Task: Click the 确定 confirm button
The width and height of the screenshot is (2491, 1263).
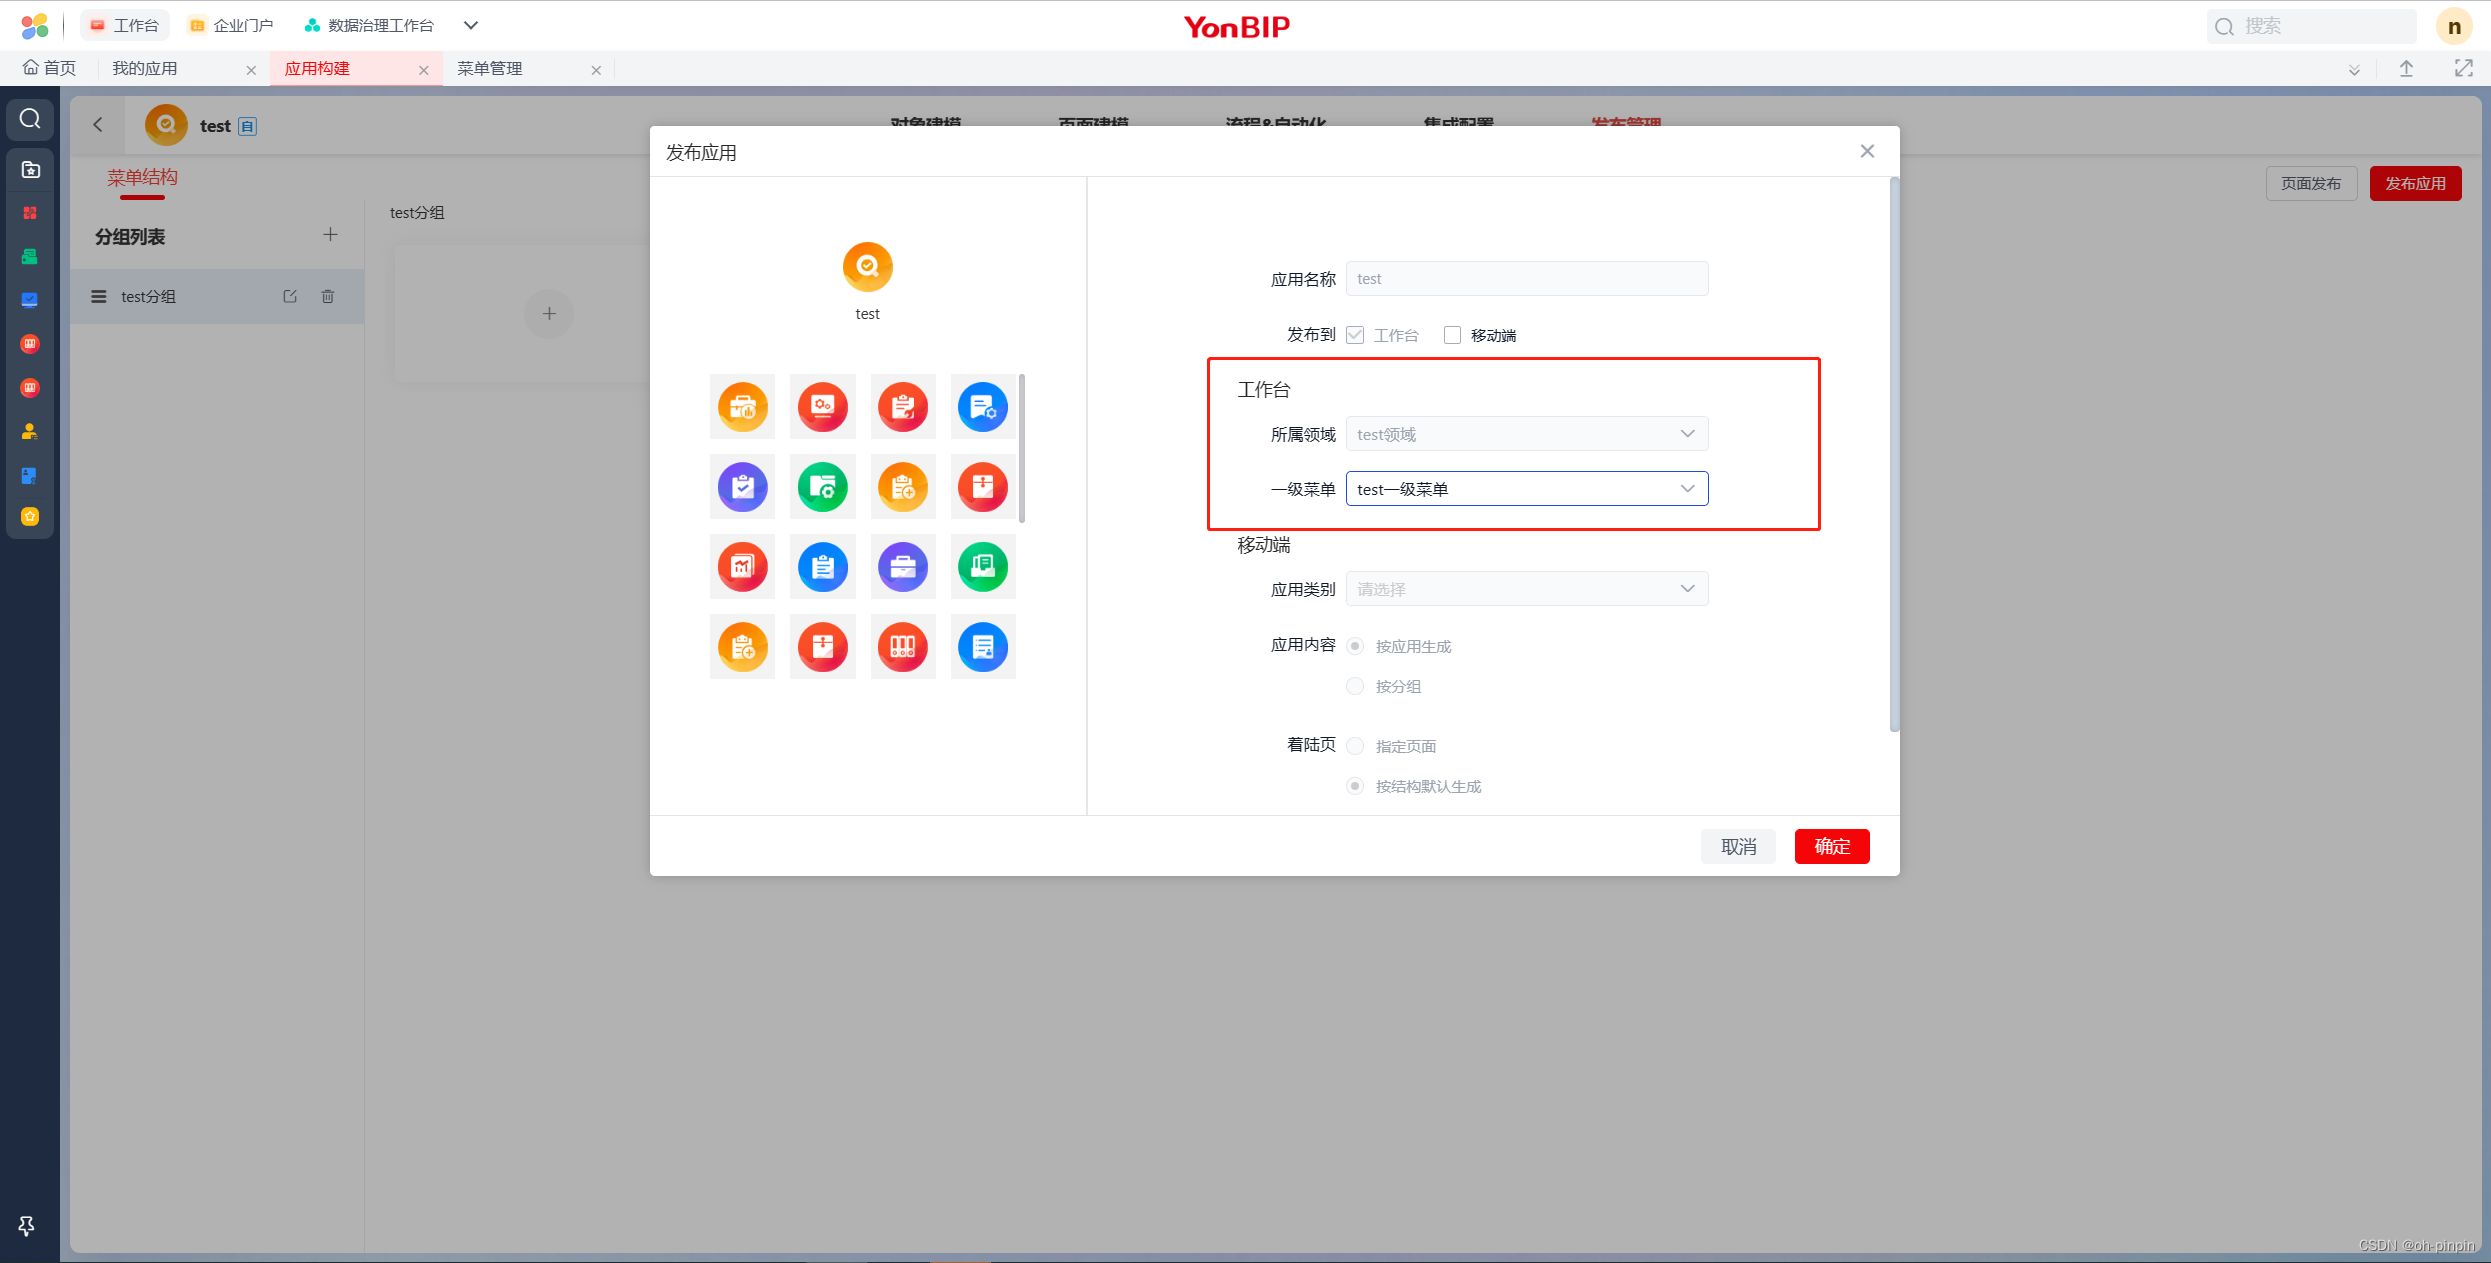Action: click(1831, 846)
